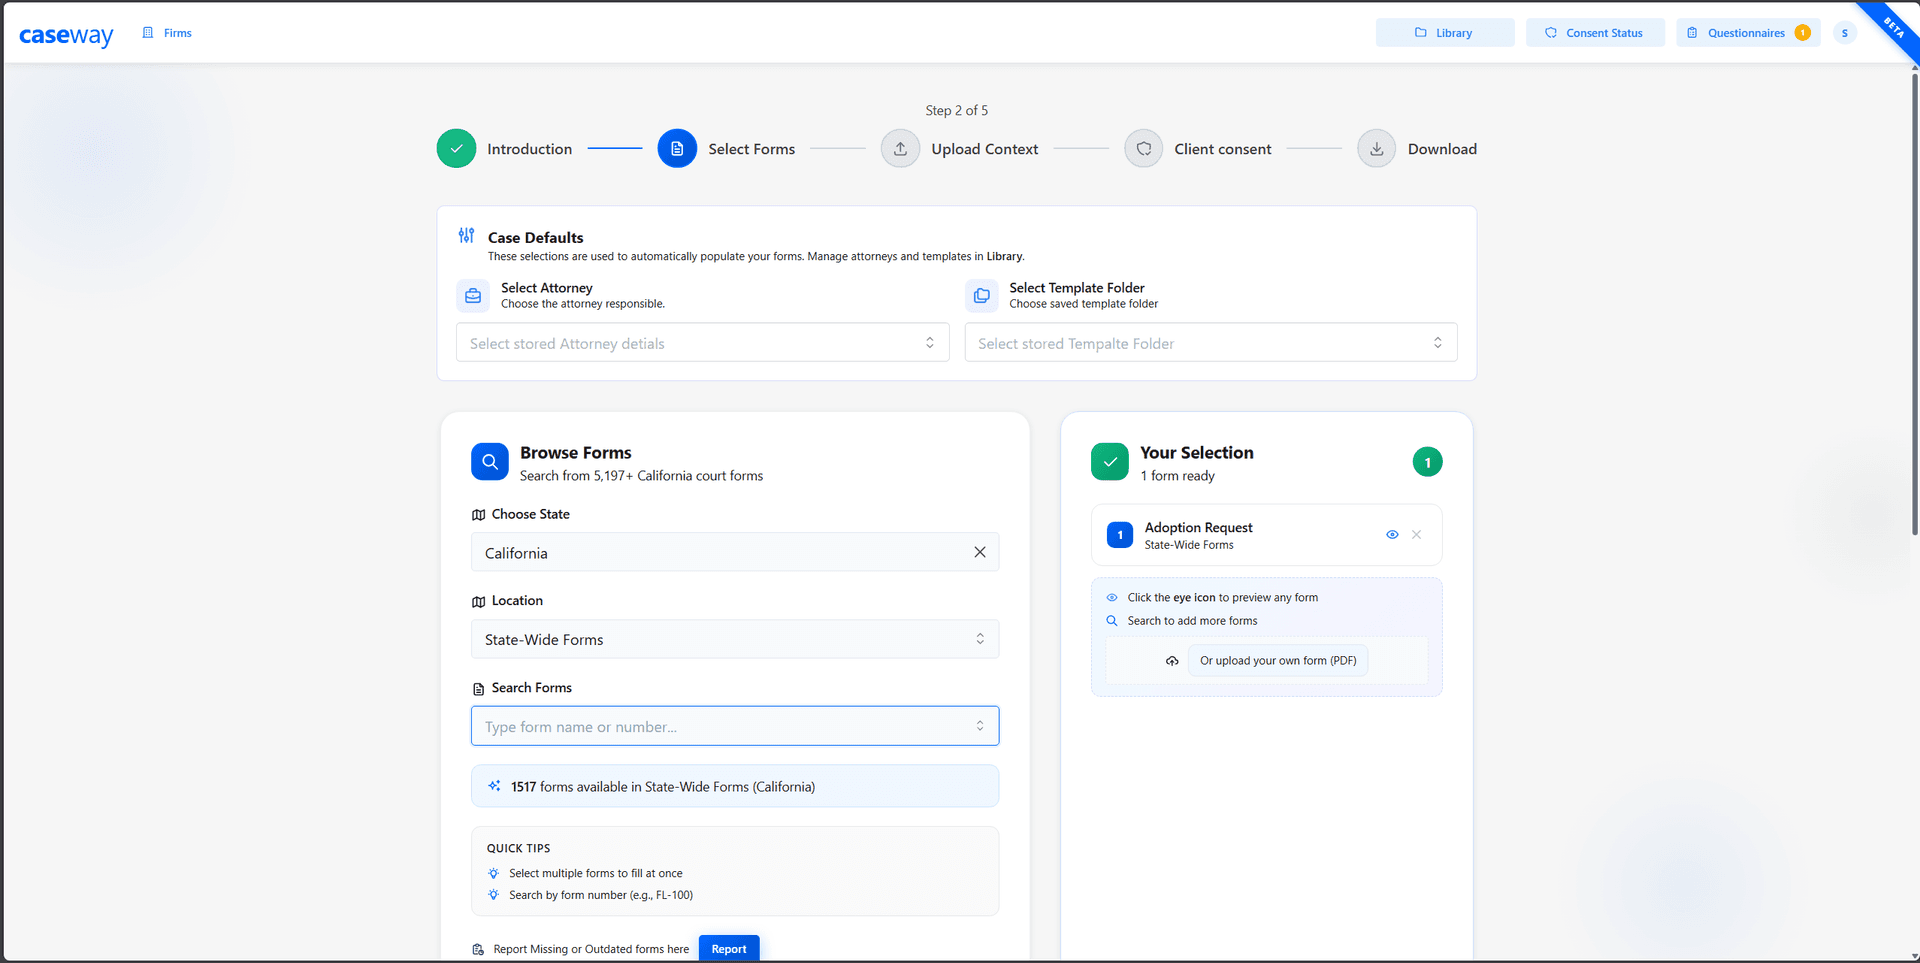The image size is (1920, 963).
Task: Click the Upload Context step icon
Action: pos(900,149)
